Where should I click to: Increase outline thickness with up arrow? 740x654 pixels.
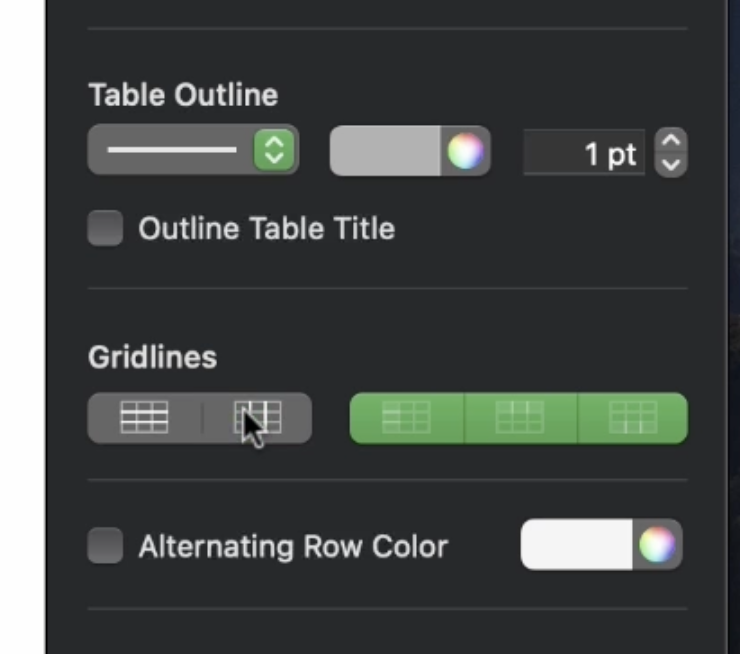671,140
